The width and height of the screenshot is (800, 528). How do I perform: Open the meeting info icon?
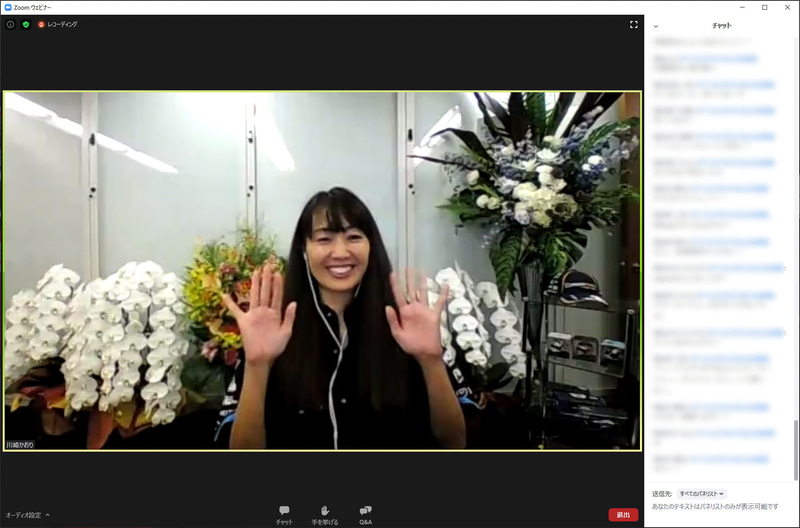[x=10, y=24]
